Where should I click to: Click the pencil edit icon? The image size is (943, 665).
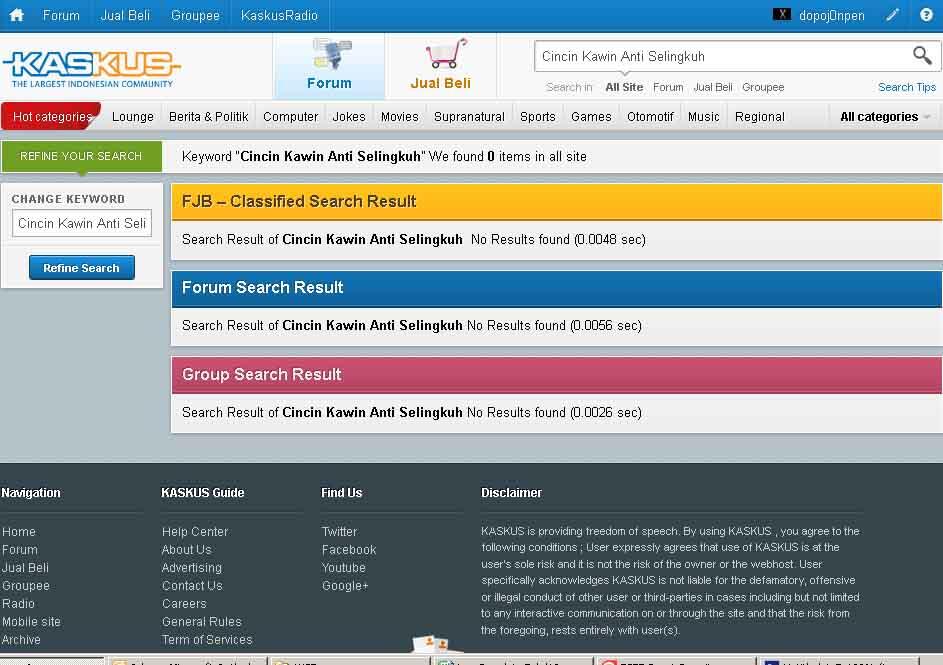[x=892, y=15]
